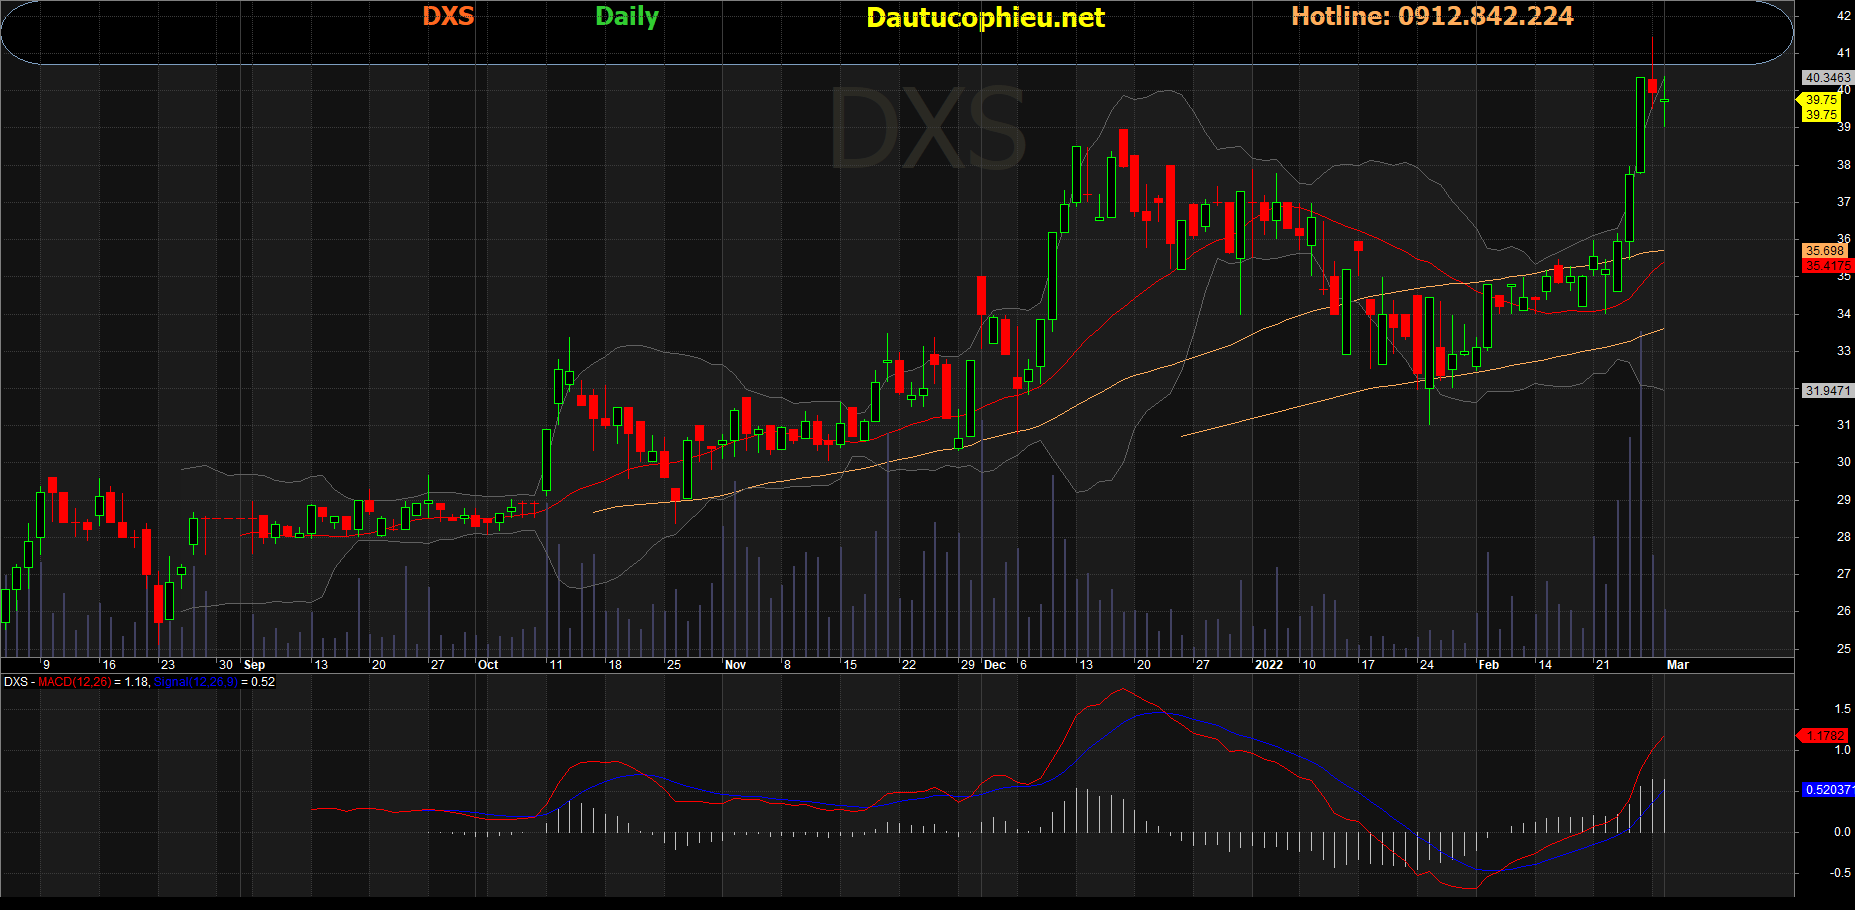
Task: Click the large DXS watermark in chart
Action: coord(928,130)
